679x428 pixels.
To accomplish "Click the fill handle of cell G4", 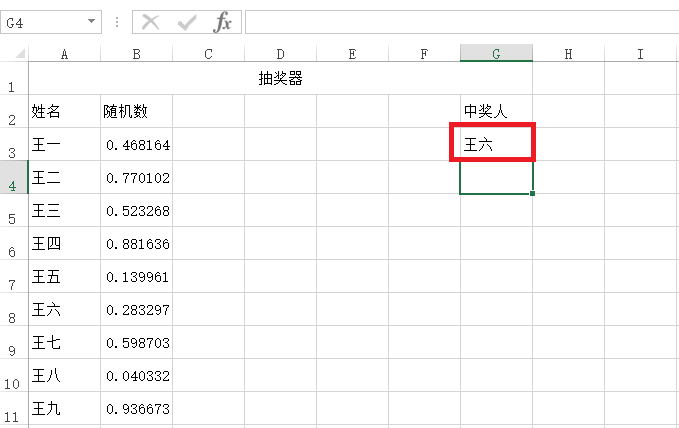I will [x=532, y=193].
